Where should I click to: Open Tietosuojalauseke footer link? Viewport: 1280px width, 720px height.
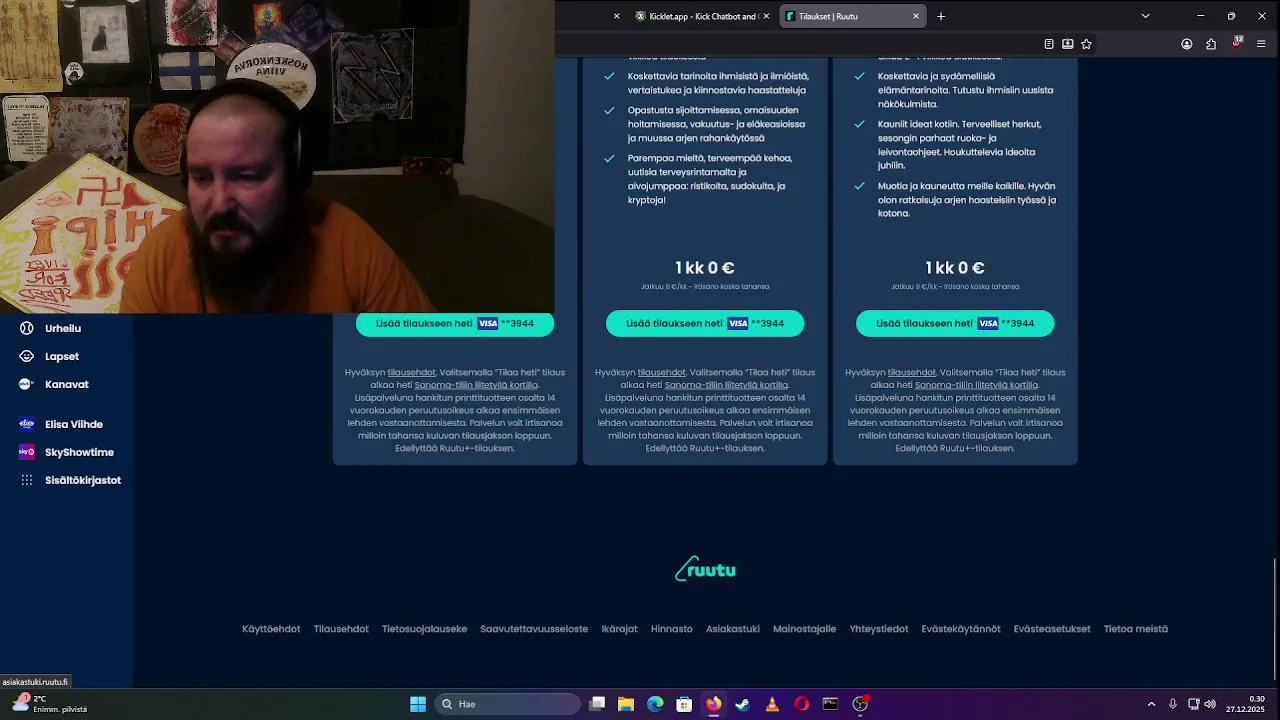(424, 629)
